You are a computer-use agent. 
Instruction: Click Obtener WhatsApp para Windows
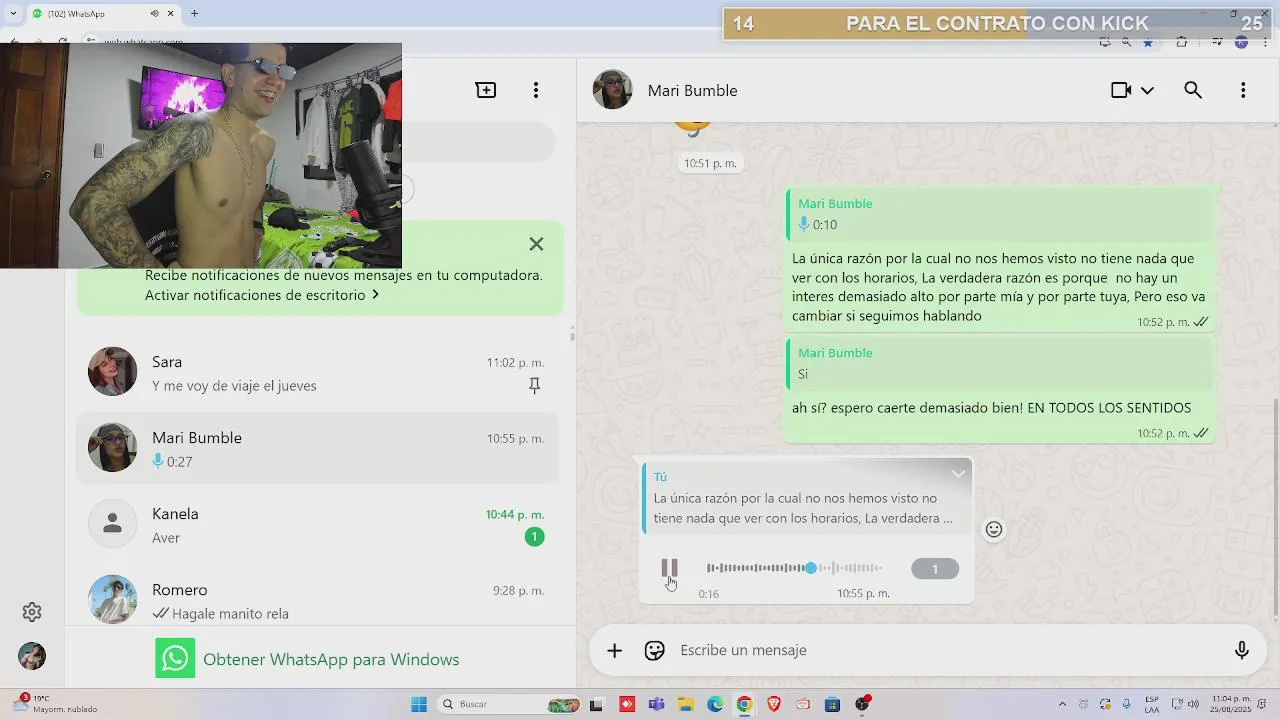[307, 659]
